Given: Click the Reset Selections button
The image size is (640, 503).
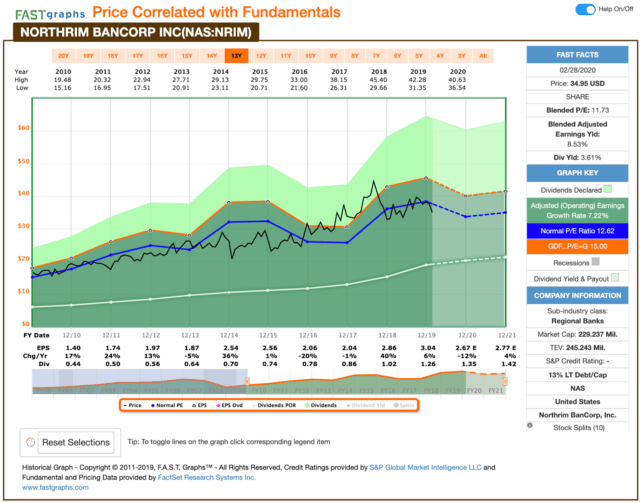Looking at the screenshot, I should (x=76, y=443).
